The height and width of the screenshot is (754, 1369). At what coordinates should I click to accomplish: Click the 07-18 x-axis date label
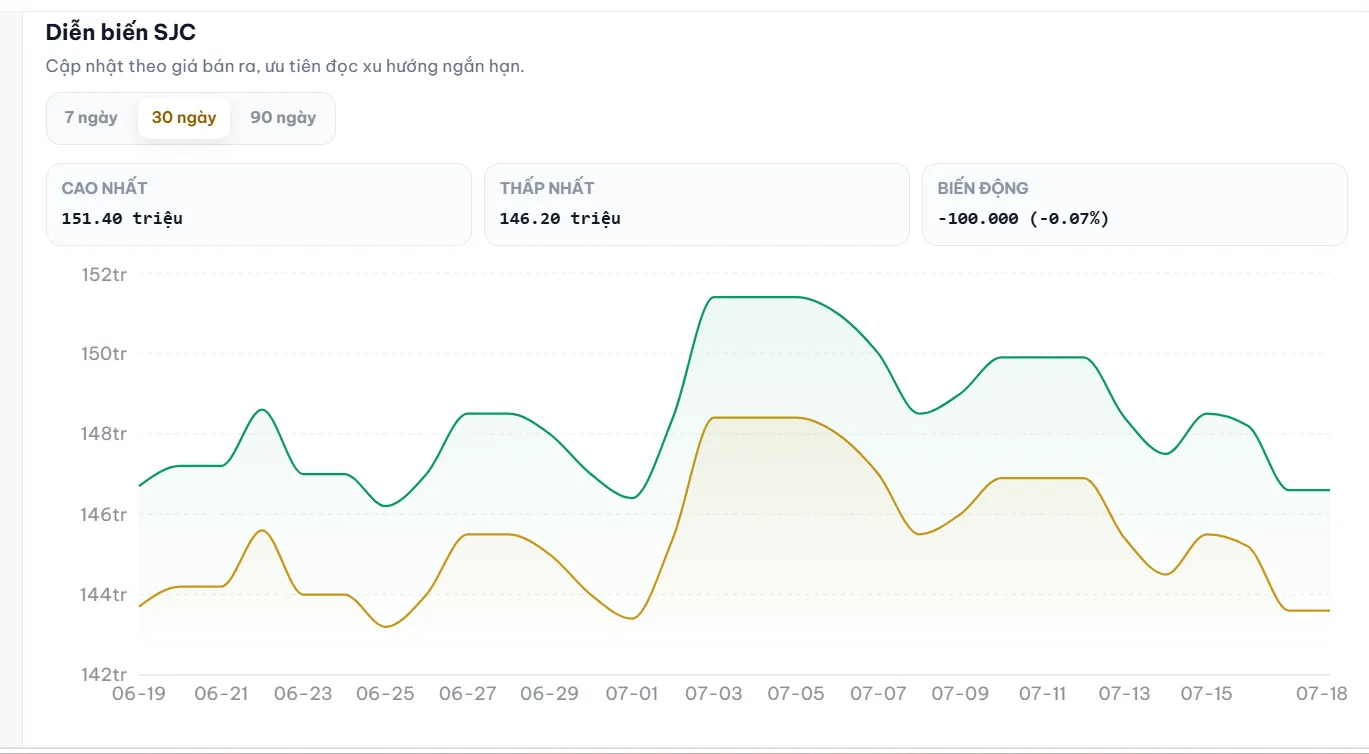pyautogui.click(x=1322, y=693)
